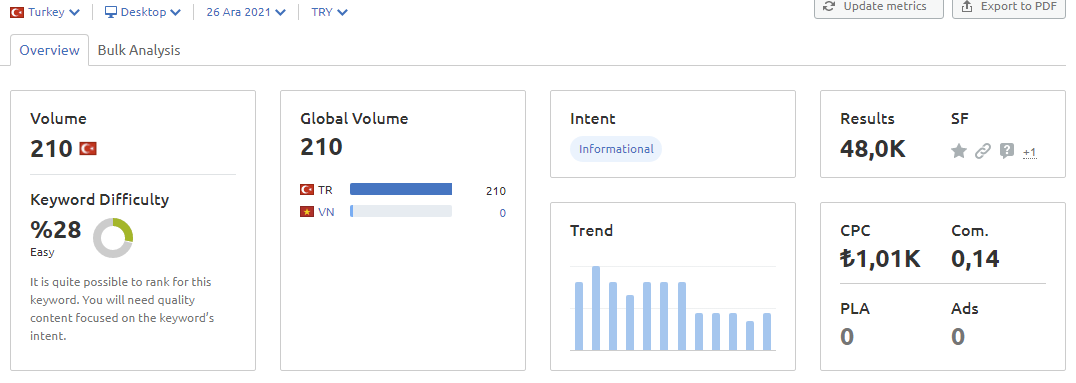
Task: Open the 26 Ara 2021 date dropdown
Action: [246, 12]
